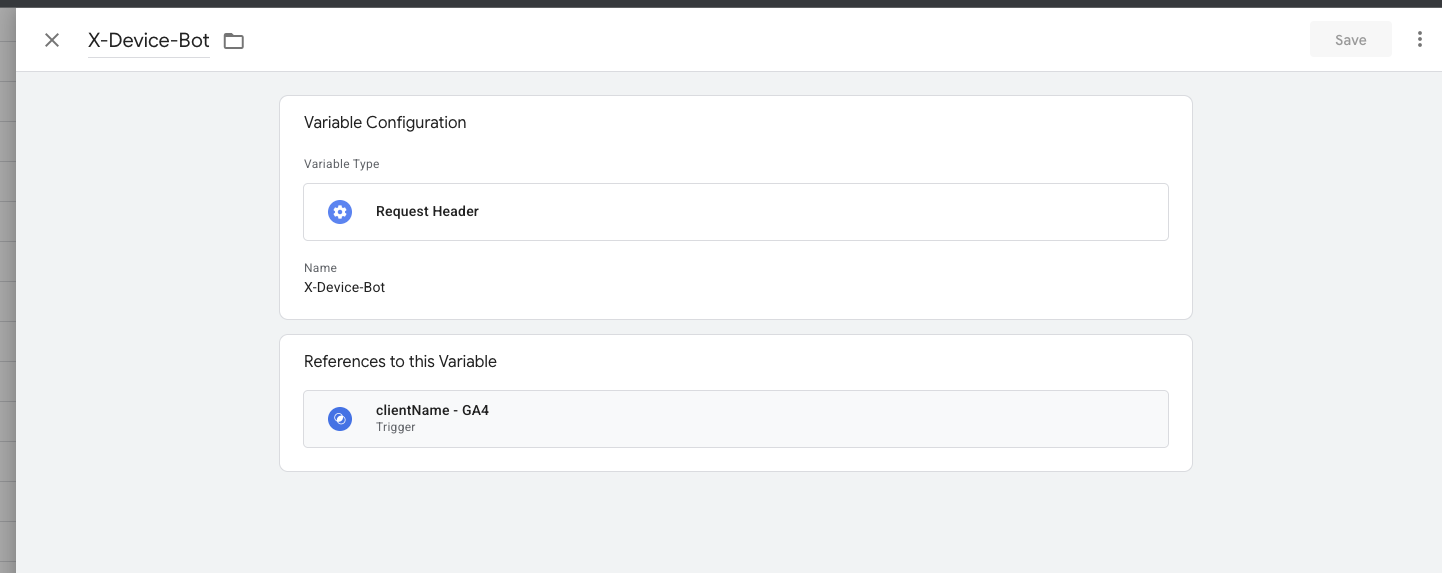Close the variable editor panel

click(x=52, y=40)
